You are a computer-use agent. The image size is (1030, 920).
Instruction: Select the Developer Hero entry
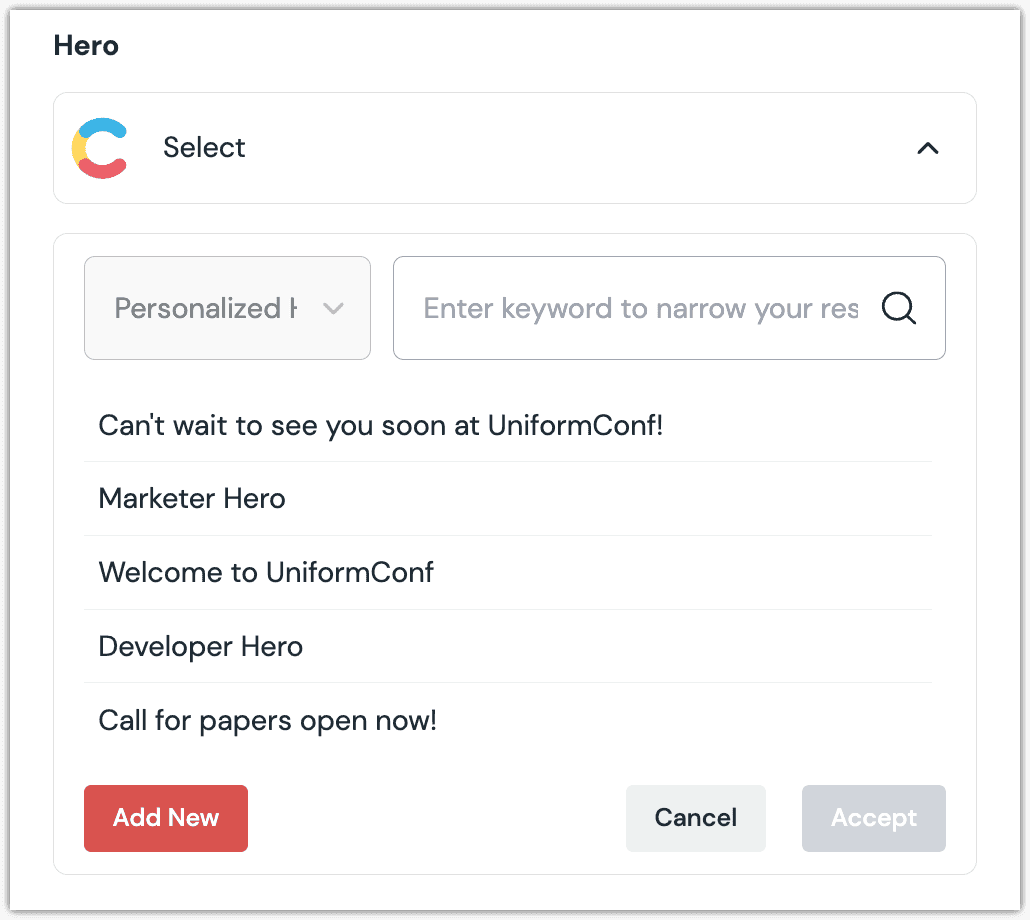click(x=200, y=646)
